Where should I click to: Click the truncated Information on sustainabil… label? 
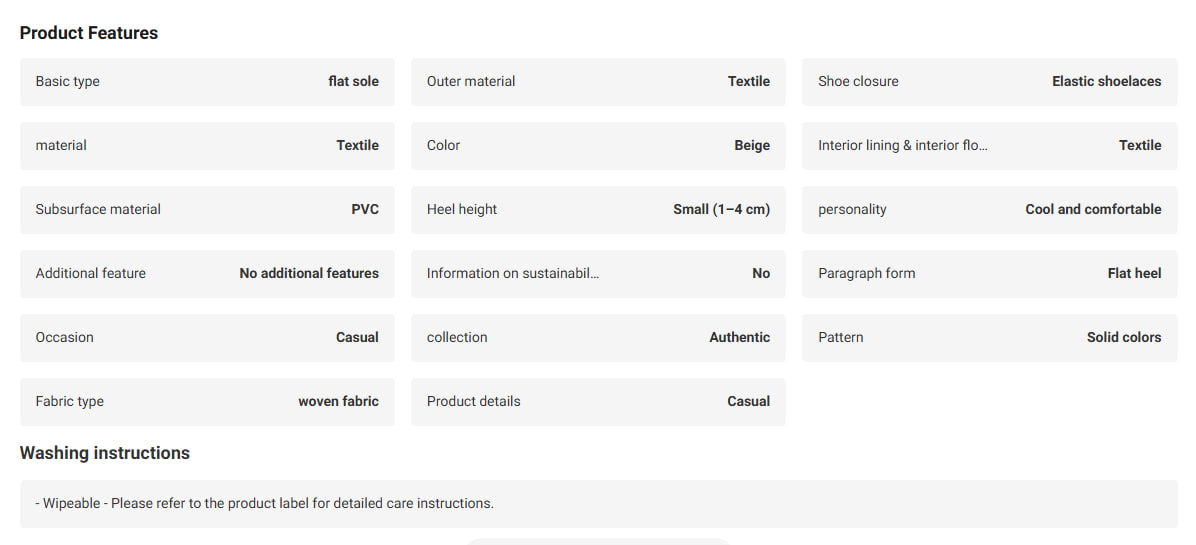(513, 274)
